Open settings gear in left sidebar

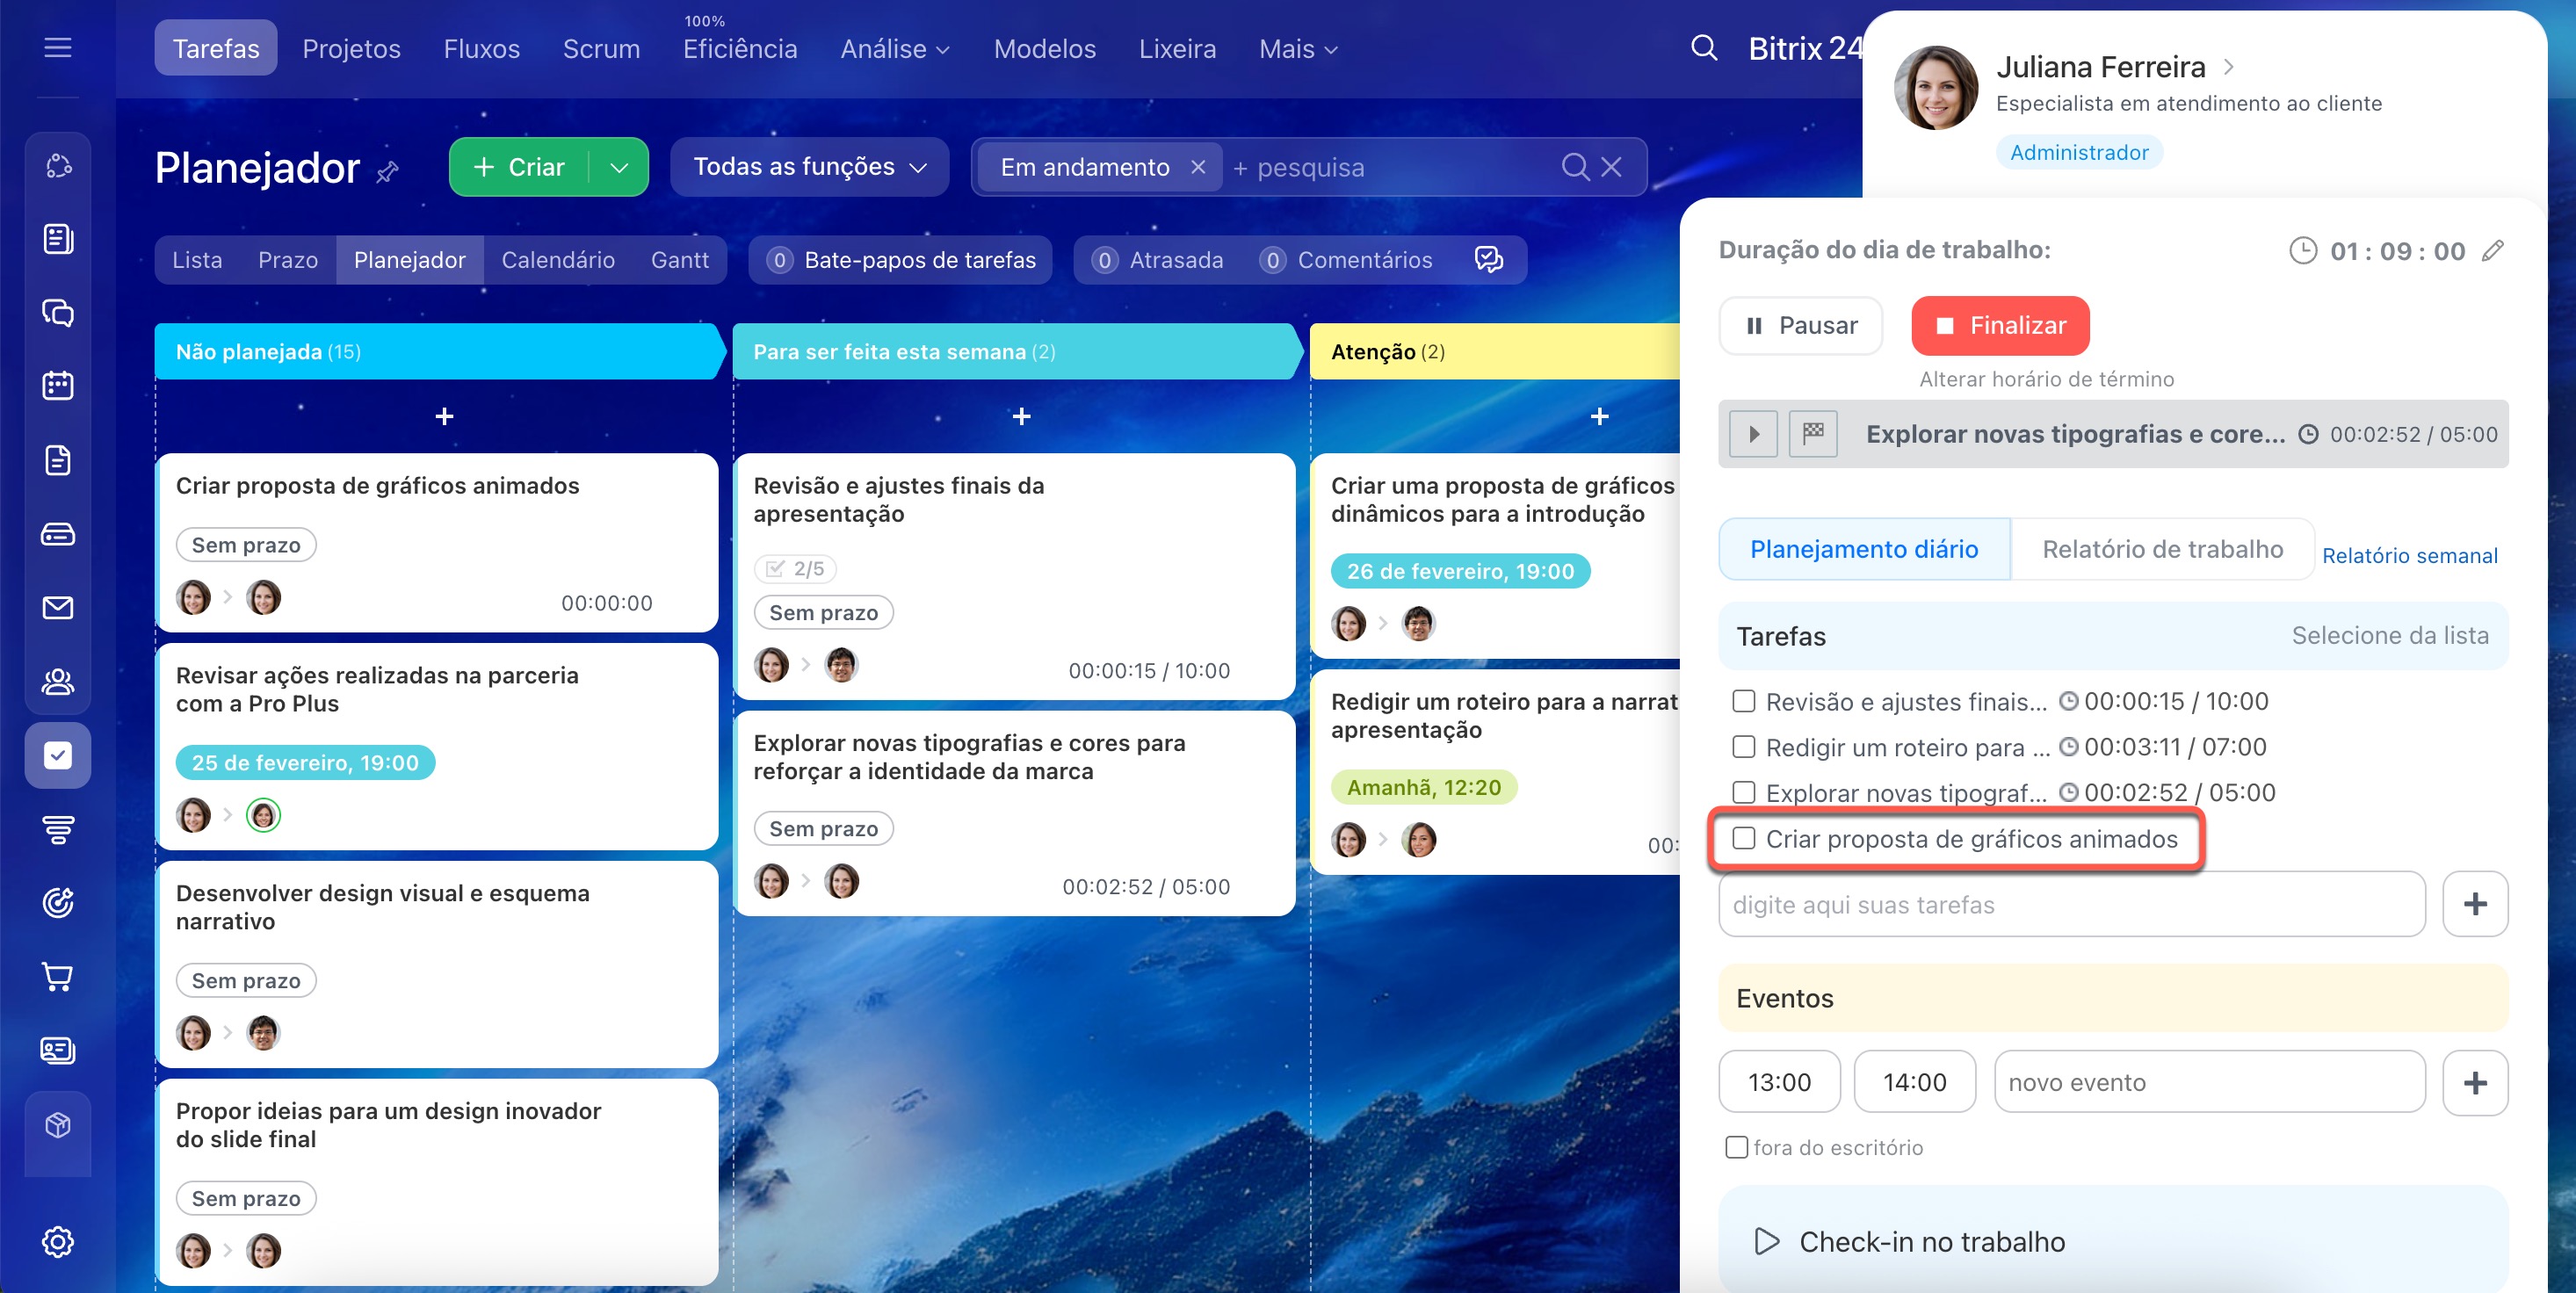pos(58,1242)
